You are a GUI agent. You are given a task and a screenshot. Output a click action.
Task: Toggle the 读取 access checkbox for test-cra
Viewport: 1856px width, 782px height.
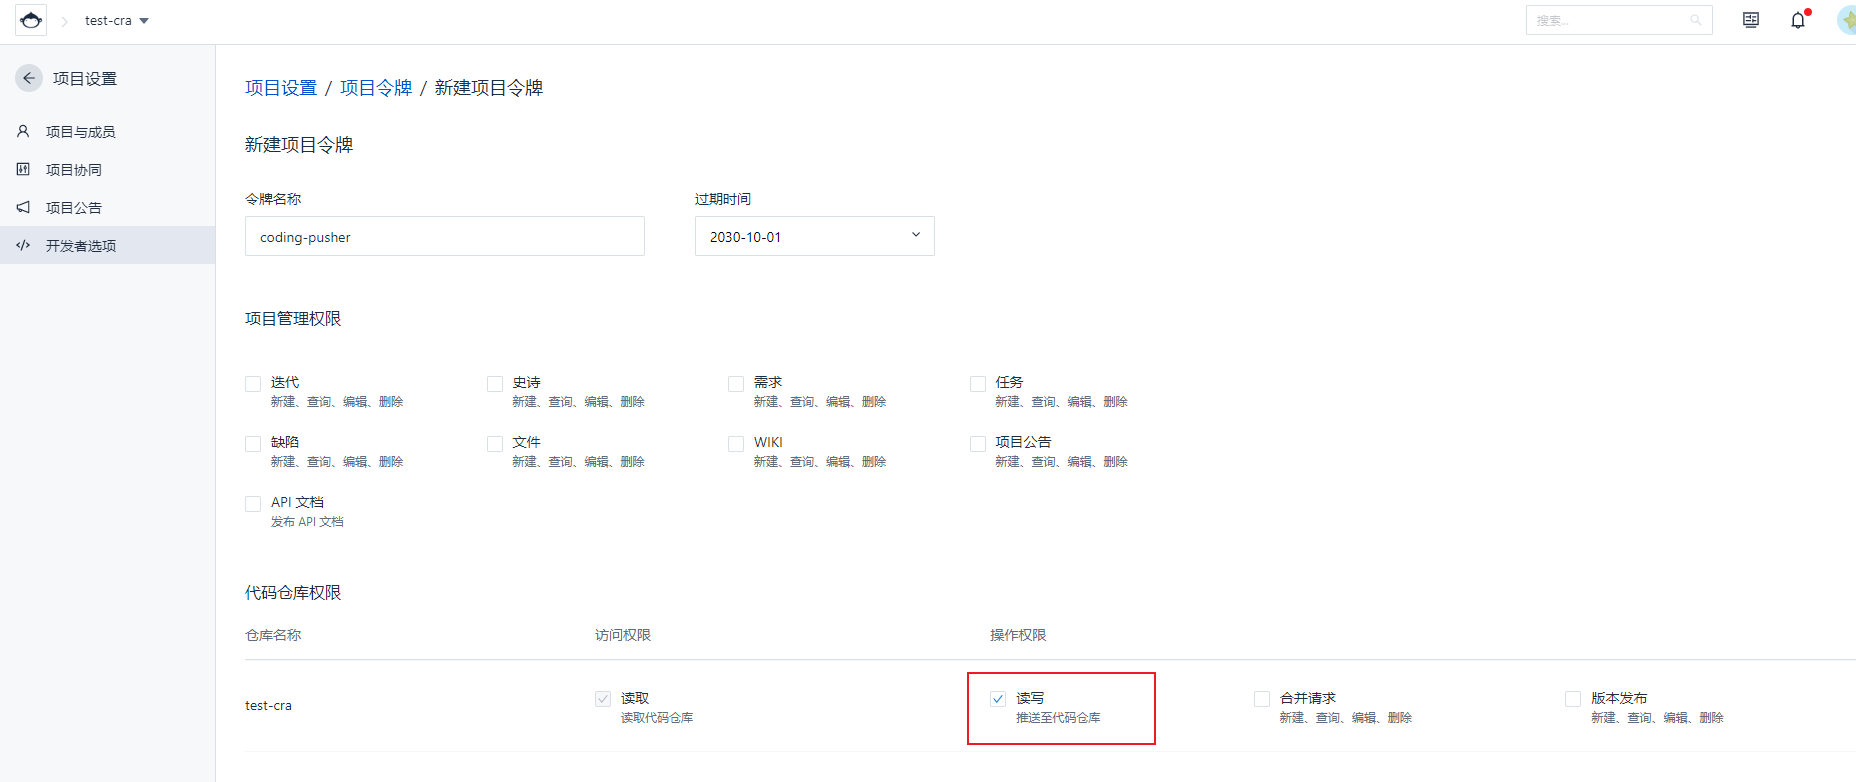tap(603, 699)
